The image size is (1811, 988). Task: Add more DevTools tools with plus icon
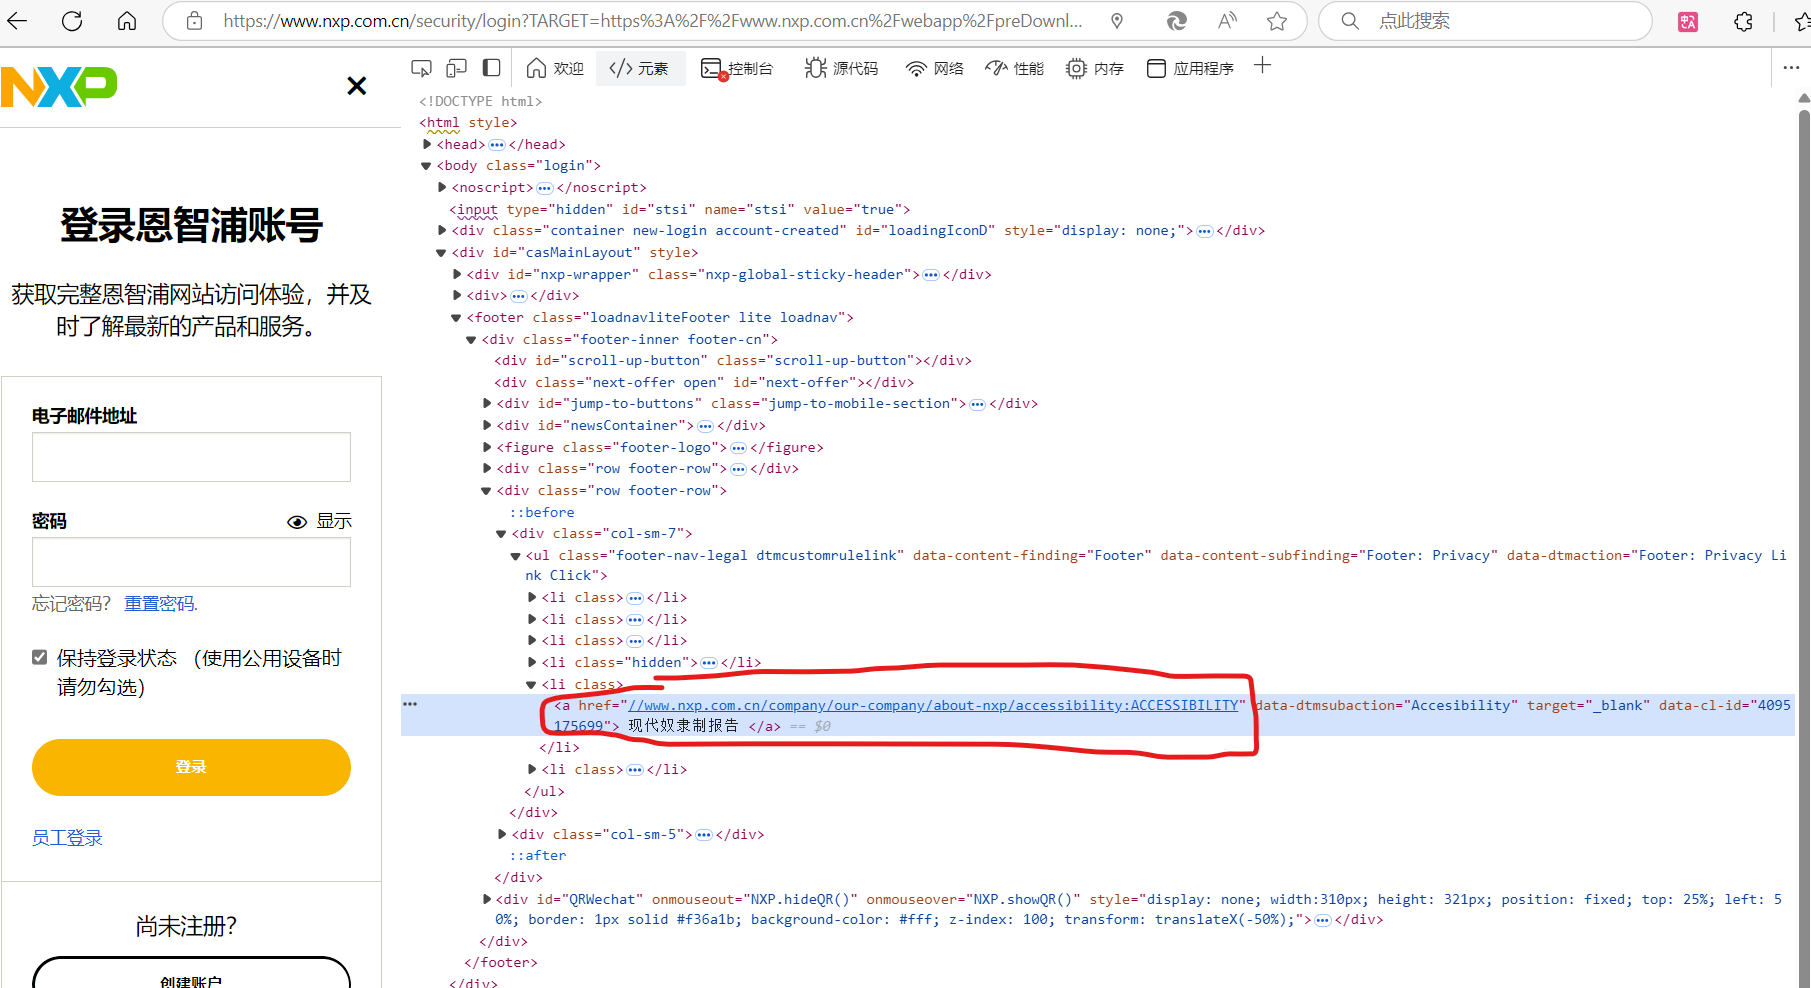click(x=1262, y=66)
